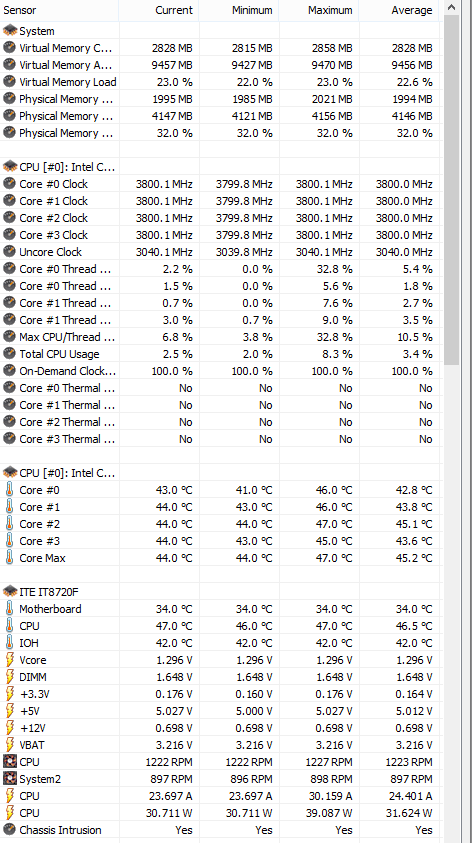The width and height of the screenshot is (474, 843).
Task: Select the Total CPU Usage row
Action: coord(220,354)
